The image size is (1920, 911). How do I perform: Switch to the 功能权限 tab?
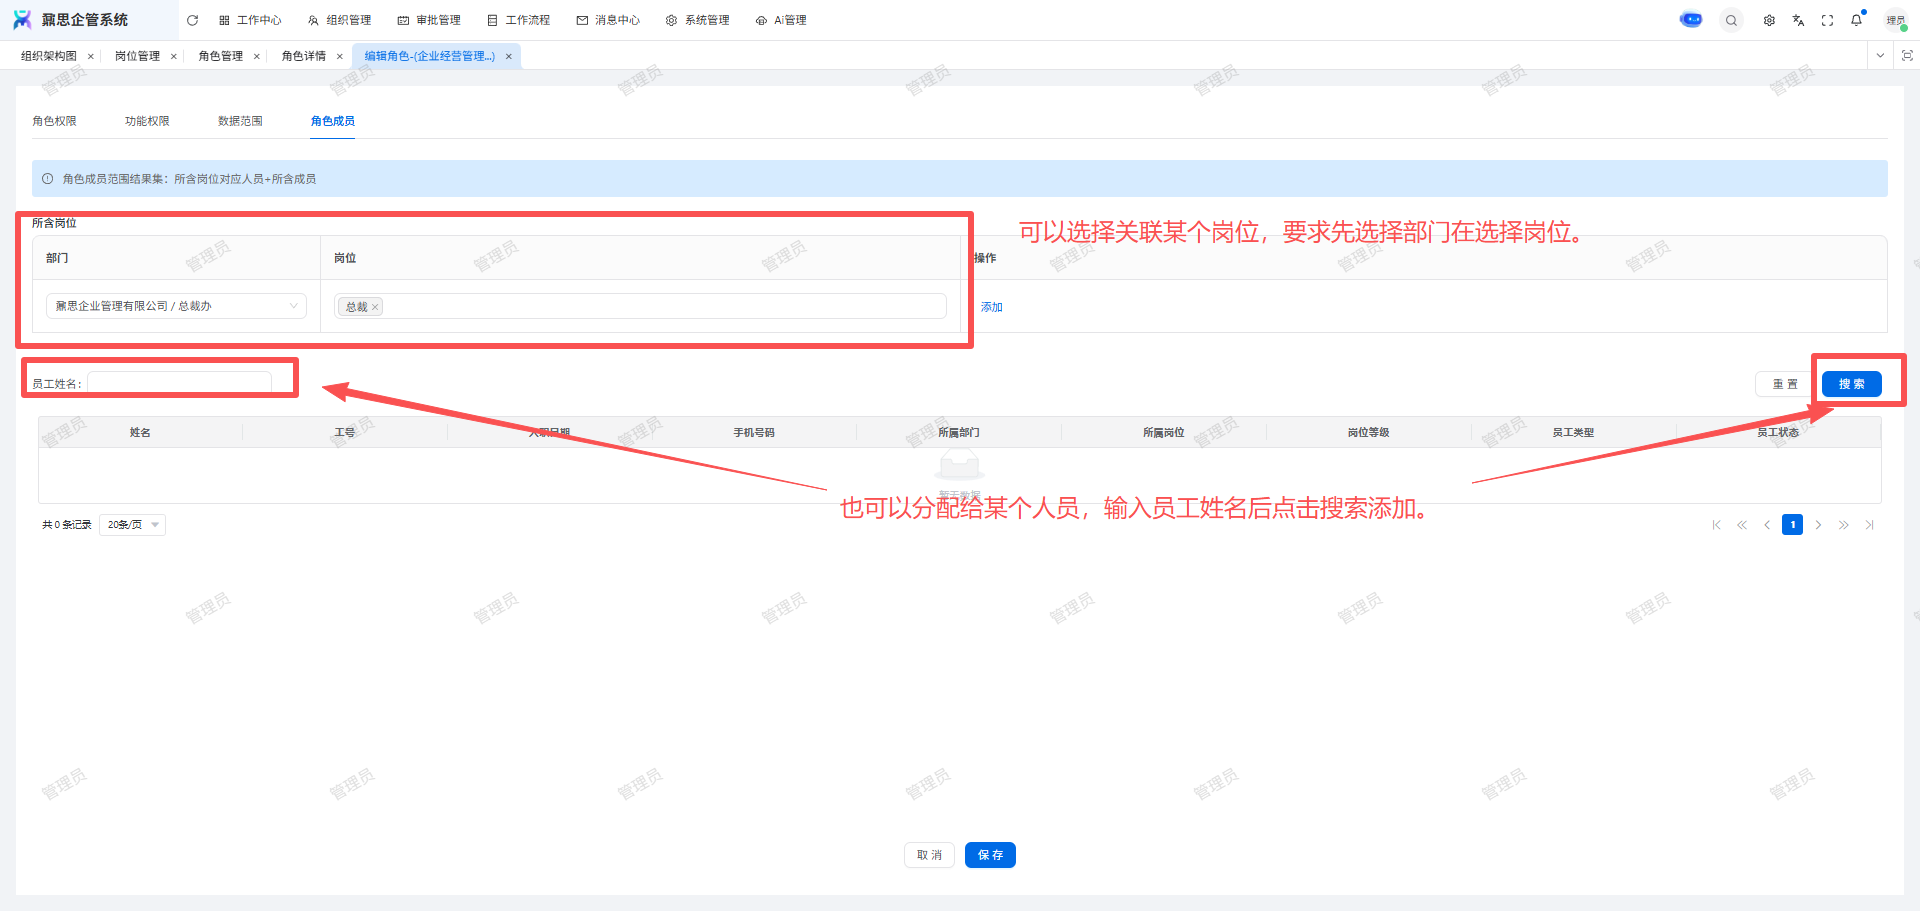(x=147, y=121)
